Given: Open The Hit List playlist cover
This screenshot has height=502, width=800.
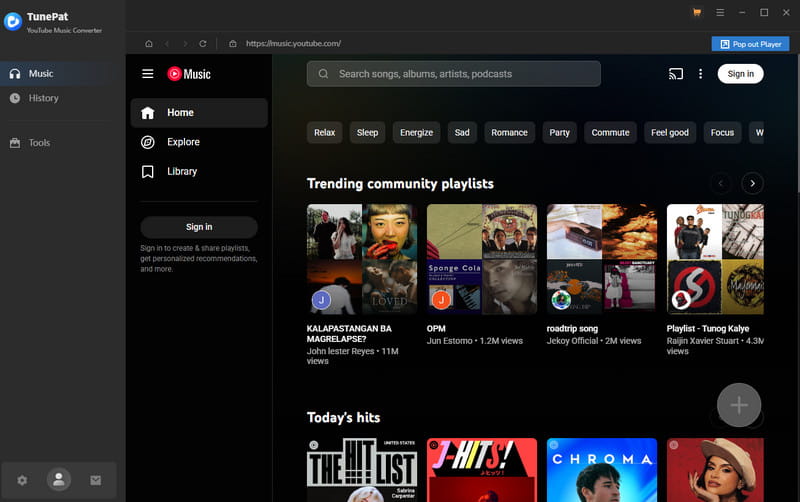Looking at the screenshot, I should pyautogui.click(x=362, y=470).
